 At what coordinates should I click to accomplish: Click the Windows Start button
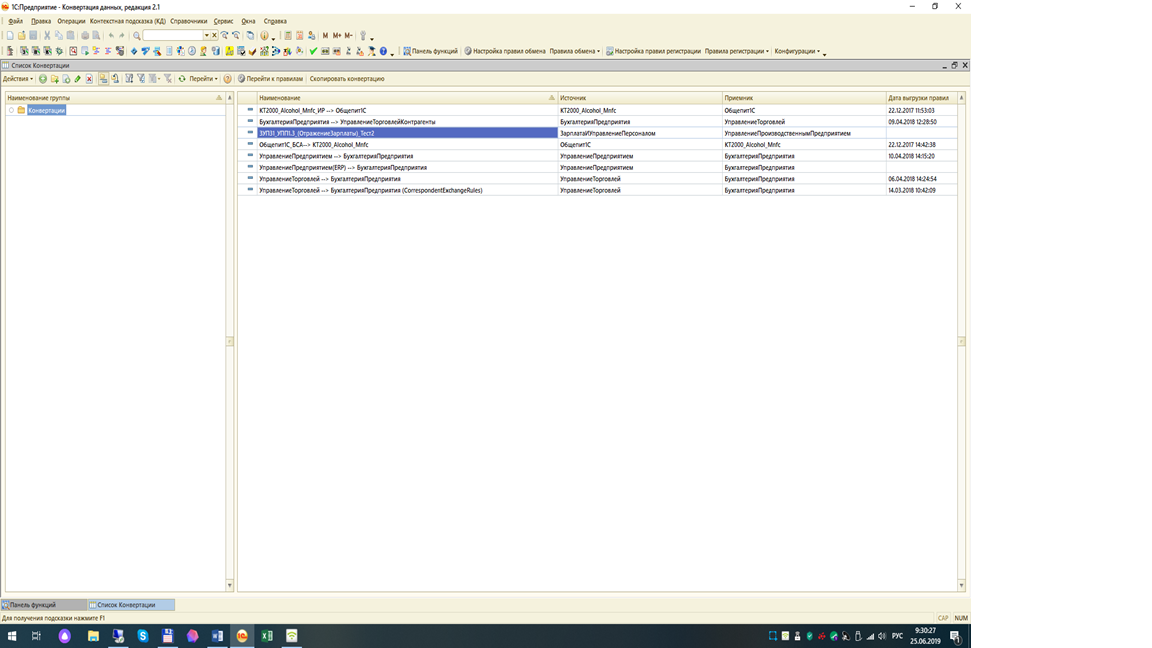click(x=12, y=636)
